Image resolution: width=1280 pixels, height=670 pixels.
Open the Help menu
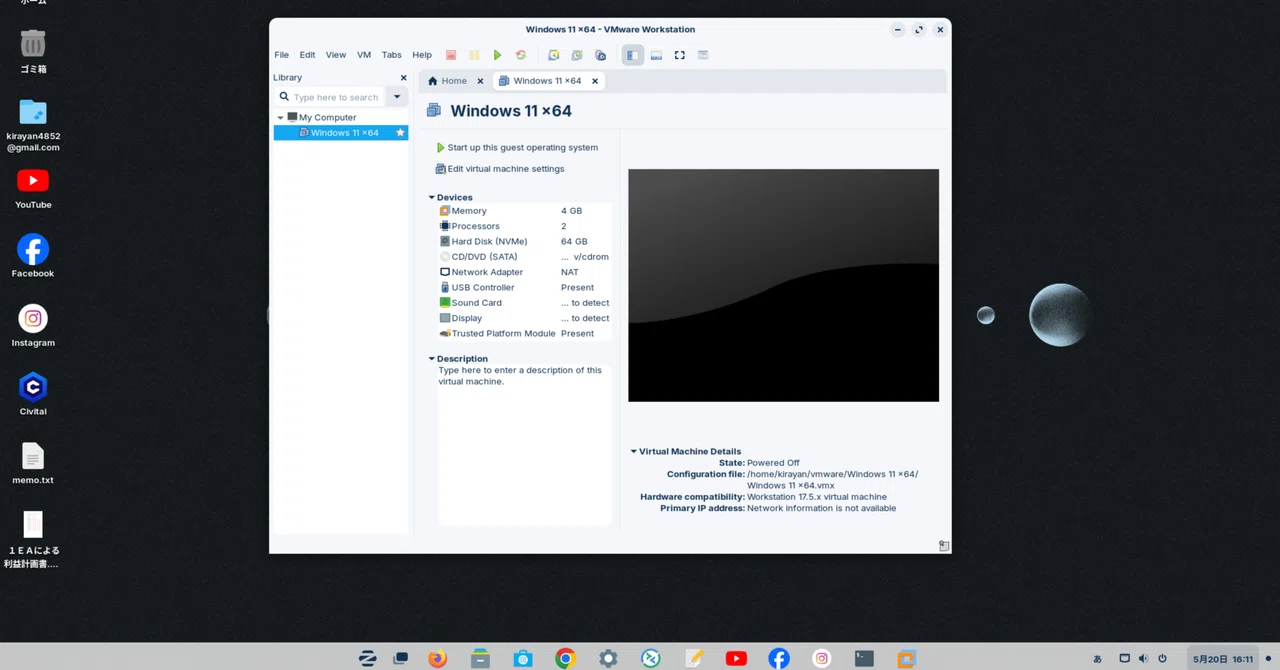pyautogui.click(x=422, y=55)
